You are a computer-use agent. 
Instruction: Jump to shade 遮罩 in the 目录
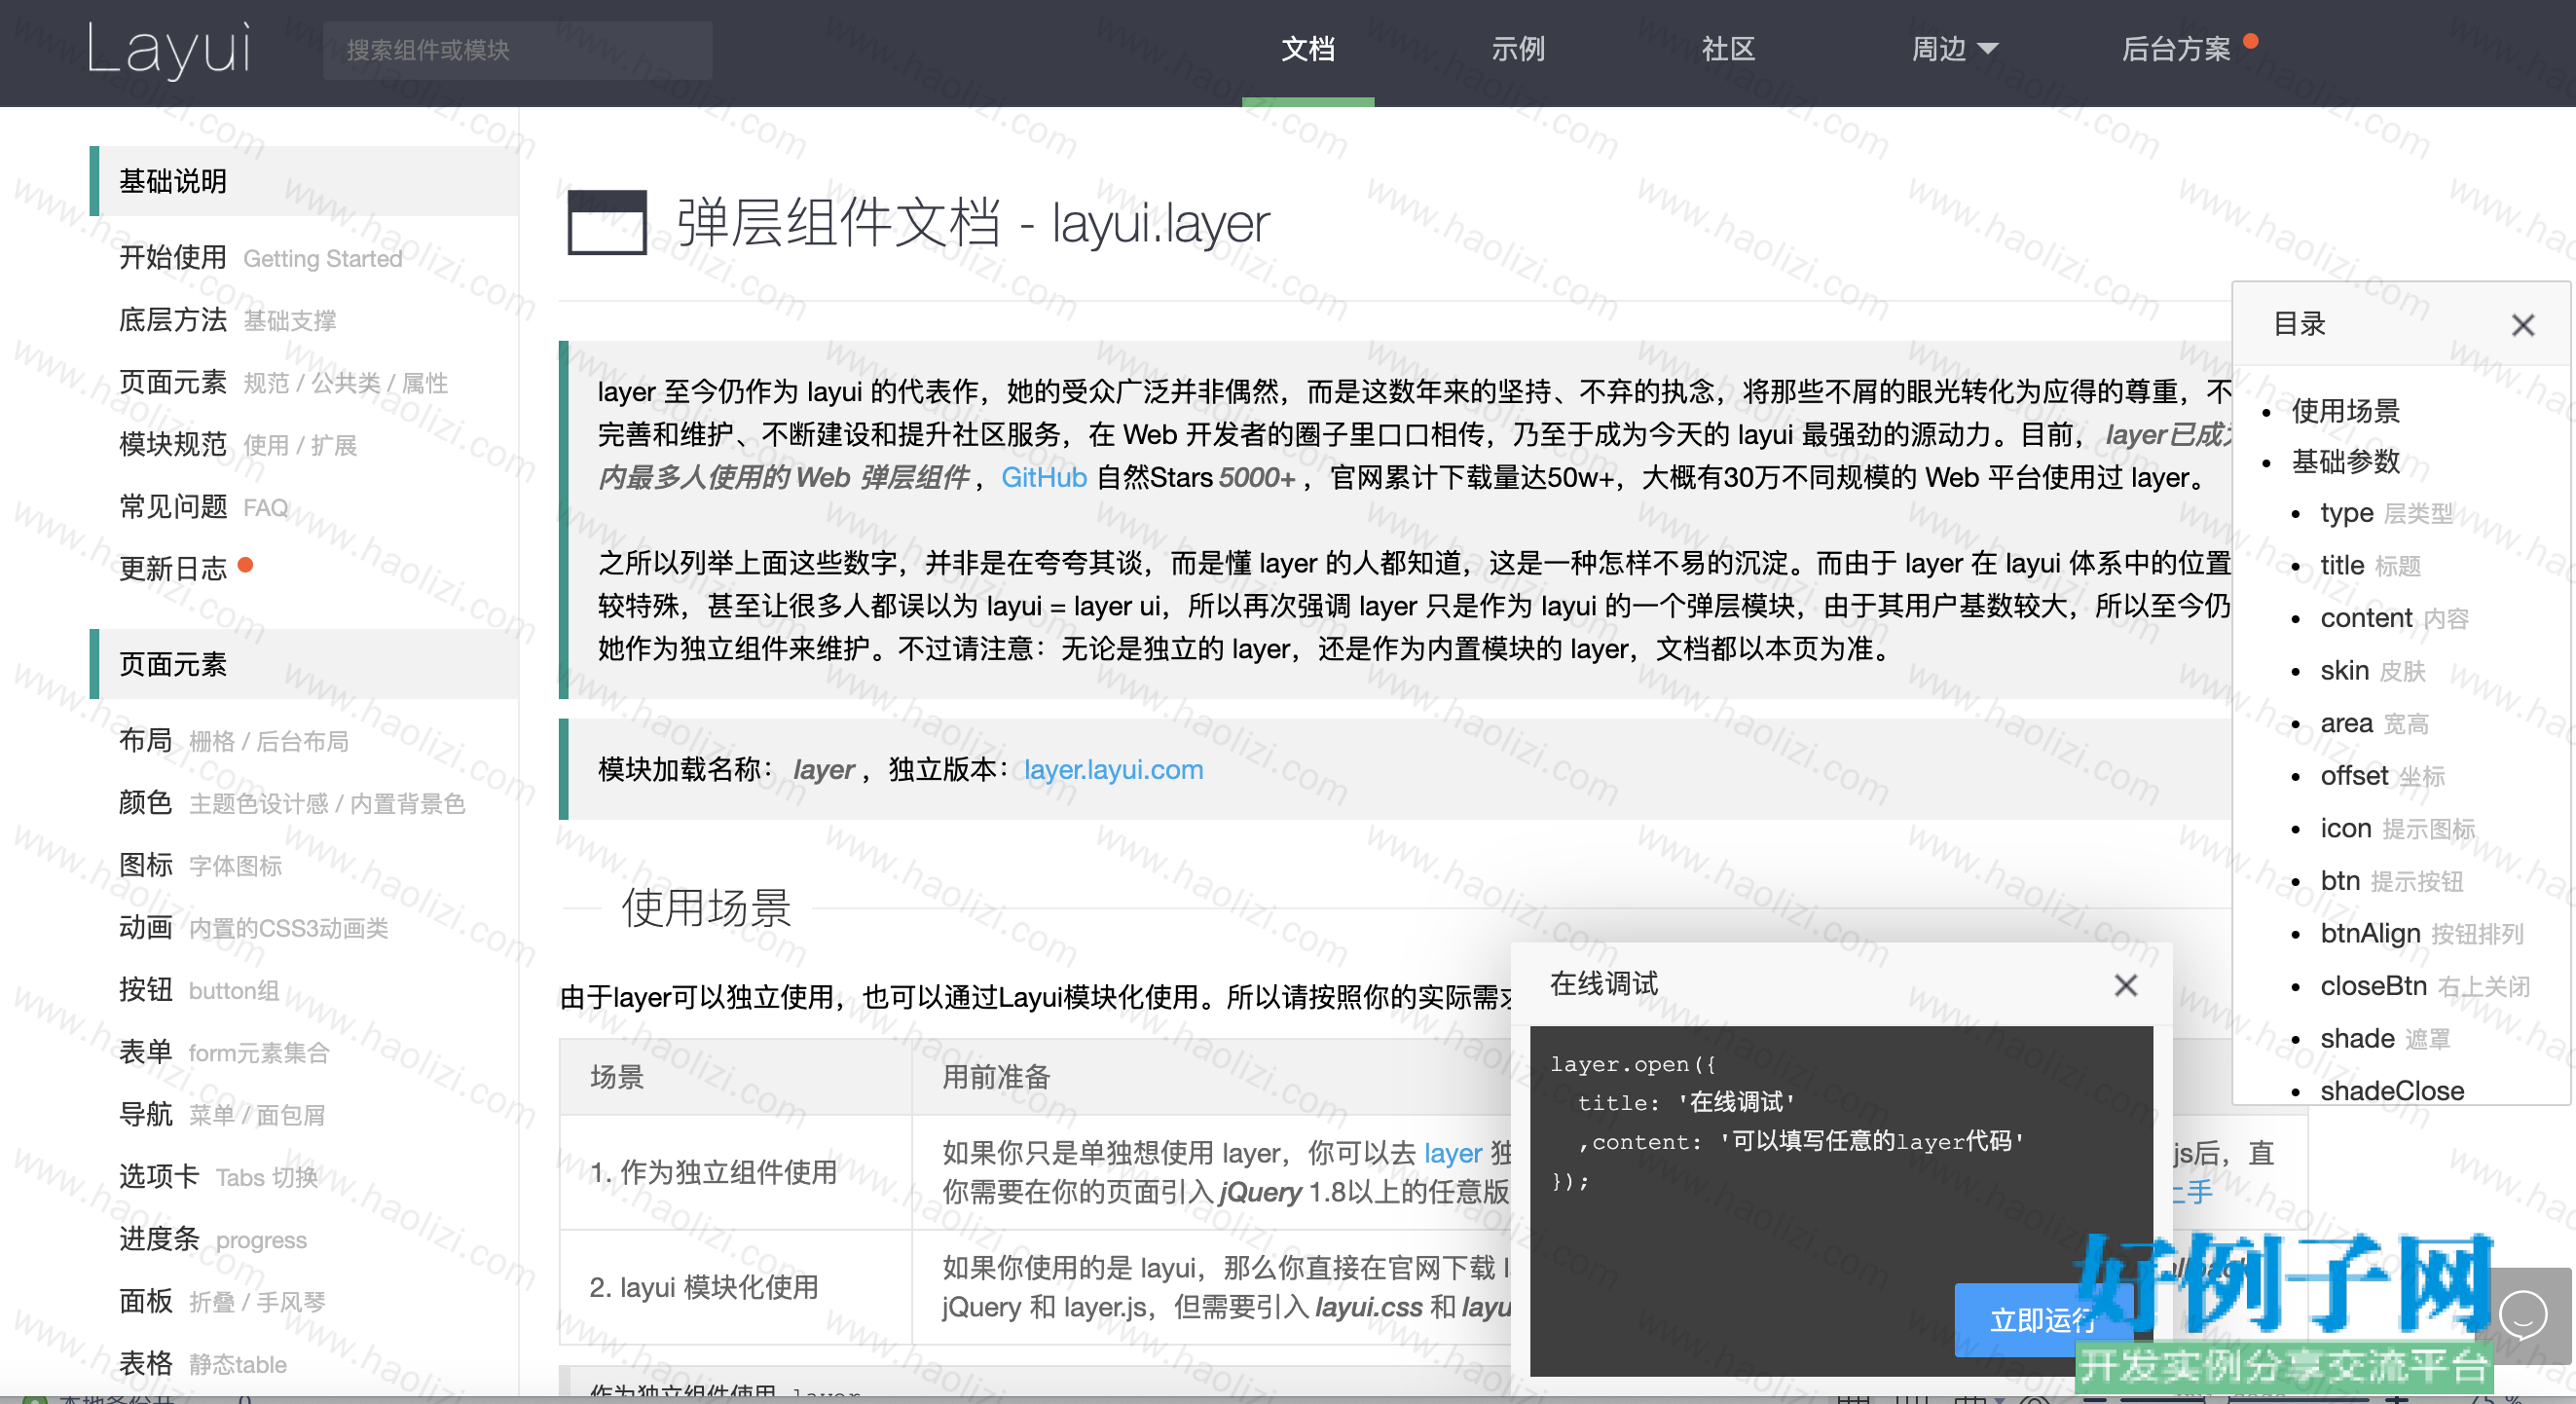coord(2385,1039)
